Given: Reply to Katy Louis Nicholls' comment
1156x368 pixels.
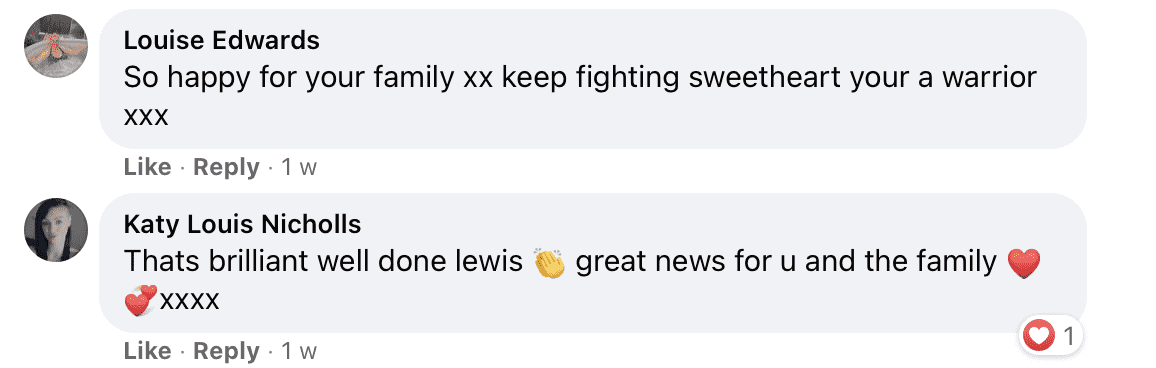Looking at the screenshot, I should (226, 351).
